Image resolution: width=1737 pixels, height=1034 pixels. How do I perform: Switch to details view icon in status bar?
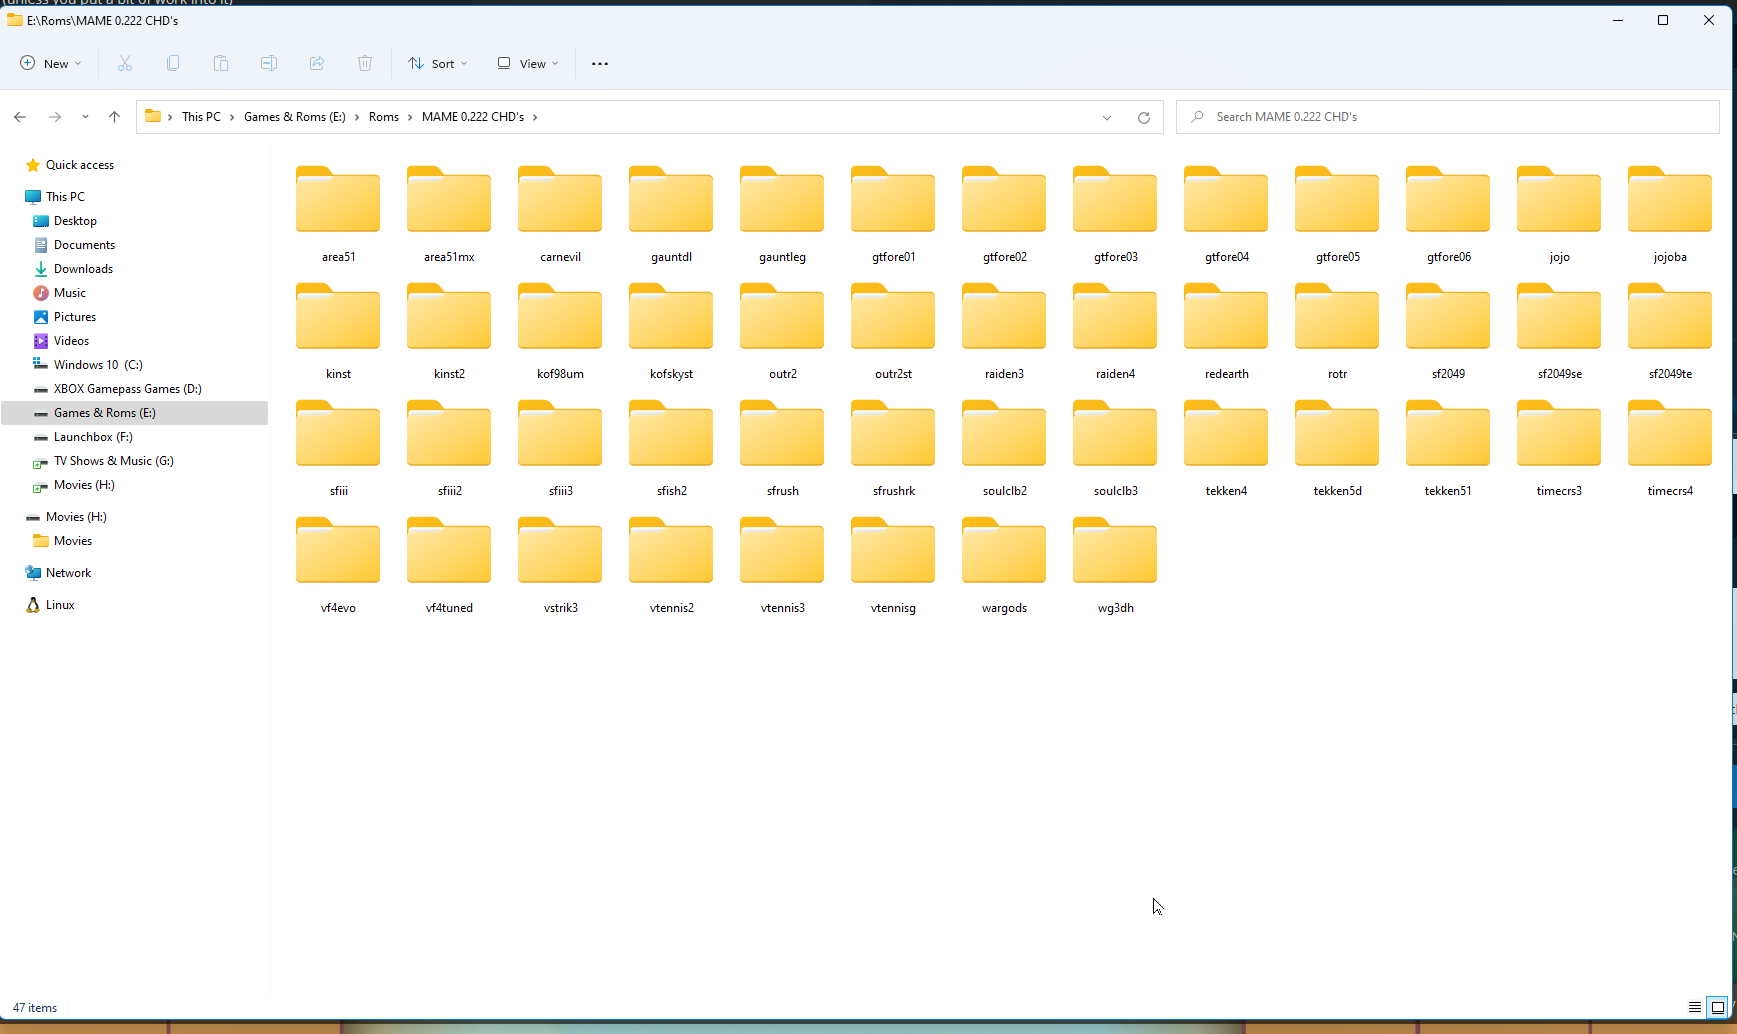click(1694, 1007)
